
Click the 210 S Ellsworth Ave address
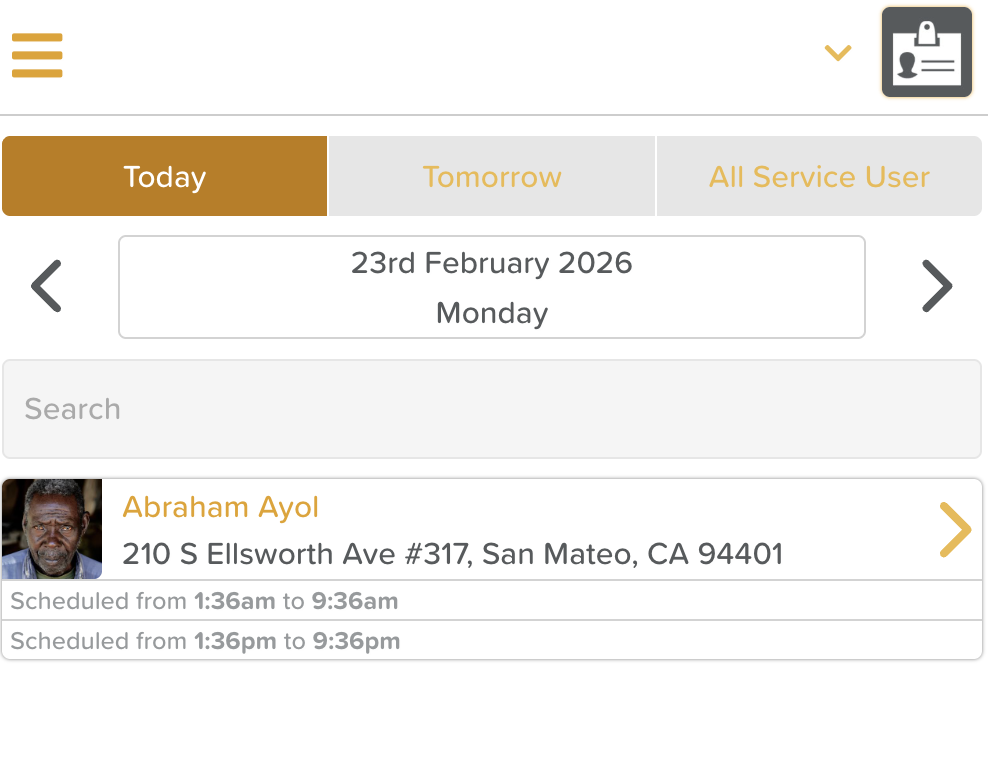point(452,554)
